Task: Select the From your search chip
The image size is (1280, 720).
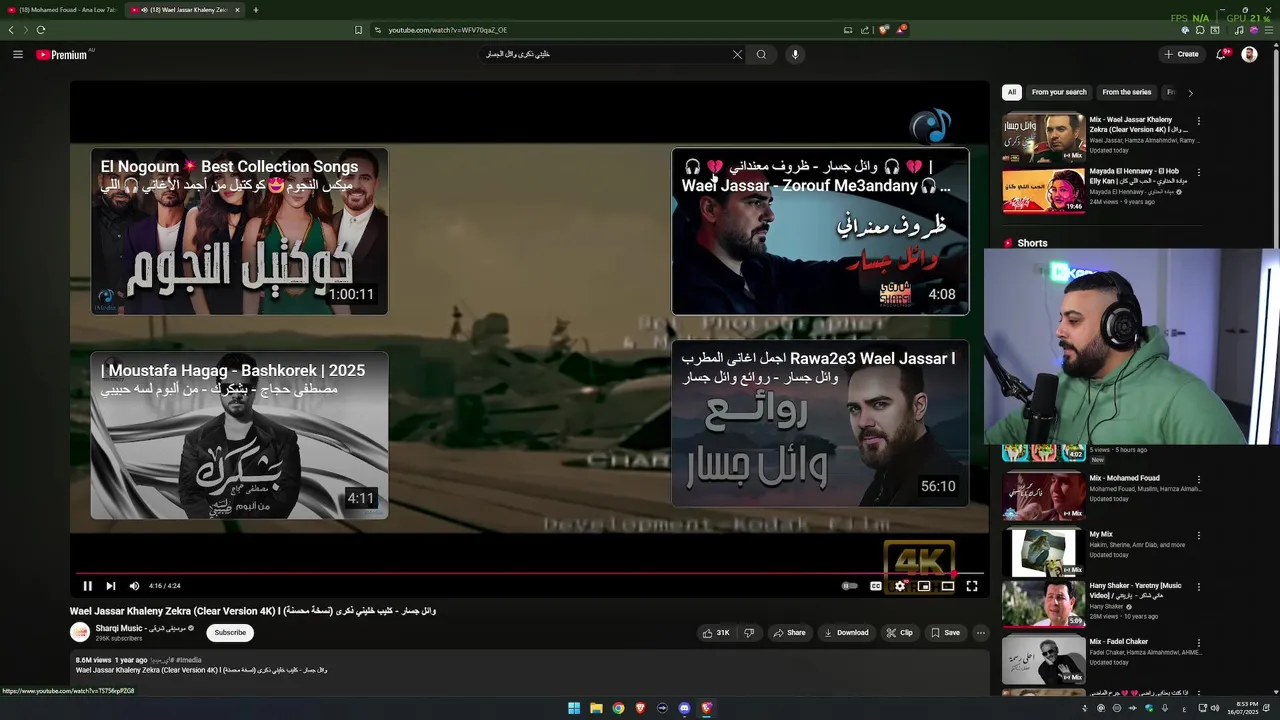Action: coord(1059,92)
